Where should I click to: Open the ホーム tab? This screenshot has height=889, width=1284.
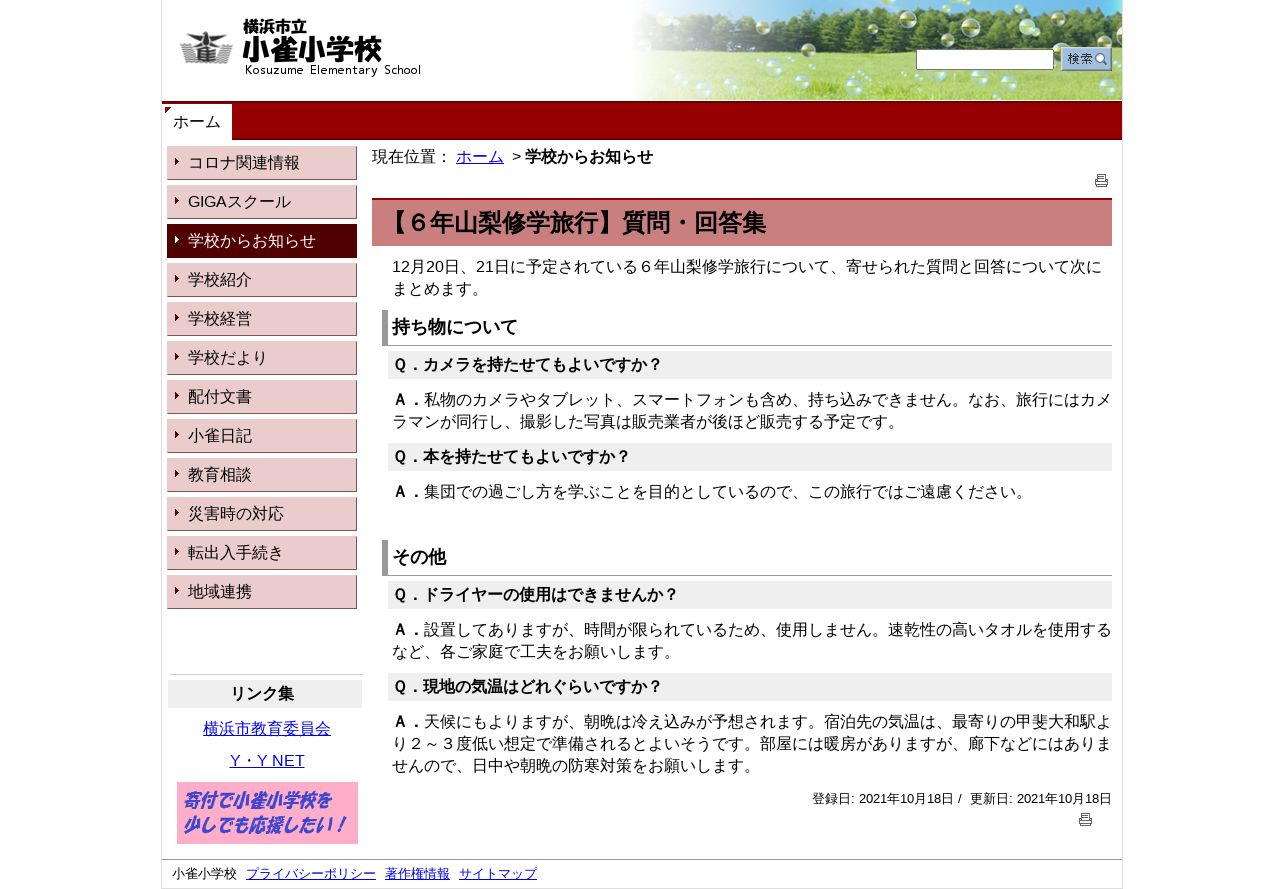[x=197, y=122]
